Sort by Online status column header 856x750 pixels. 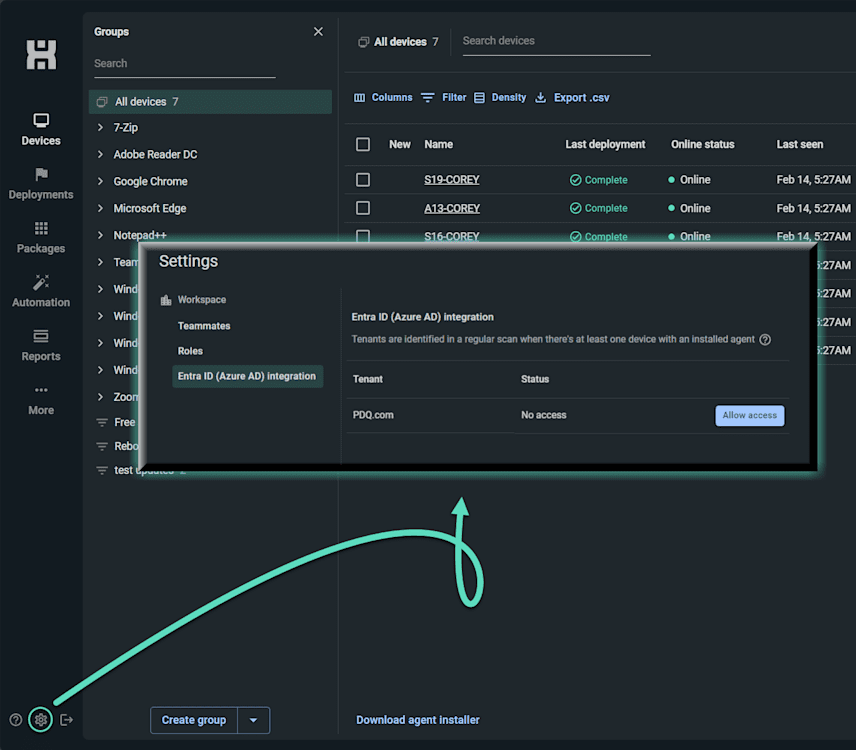[x=703, y=145]
